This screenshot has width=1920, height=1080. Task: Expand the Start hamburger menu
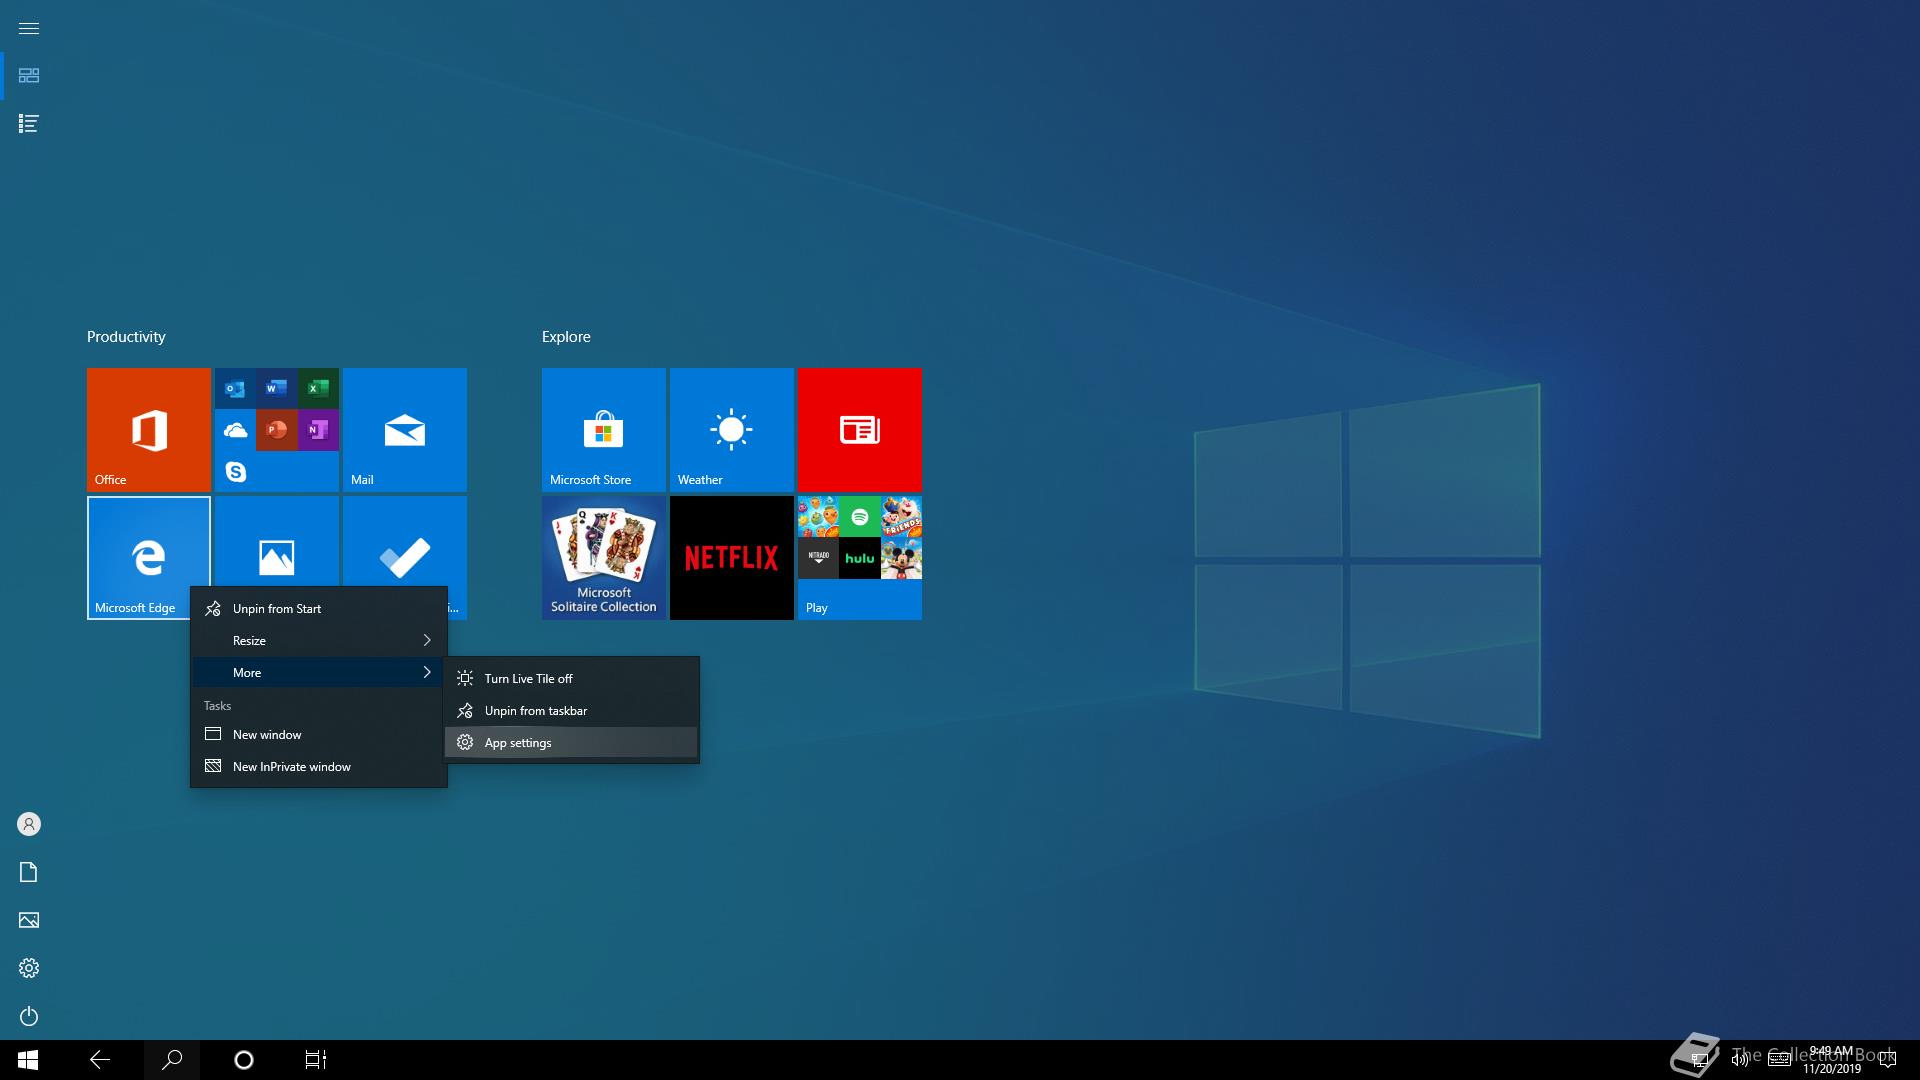coord(29,28)
